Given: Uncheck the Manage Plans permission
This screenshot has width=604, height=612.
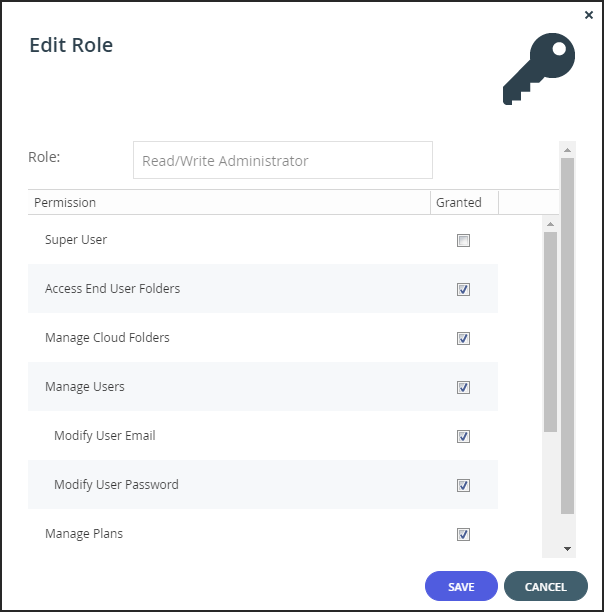Looking at the screenshot, I should click(x=463, y=534).
